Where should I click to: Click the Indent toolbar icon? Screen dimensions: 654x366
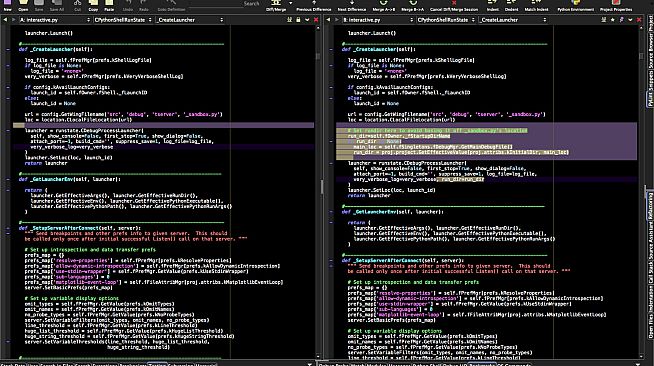pos(493,5)
